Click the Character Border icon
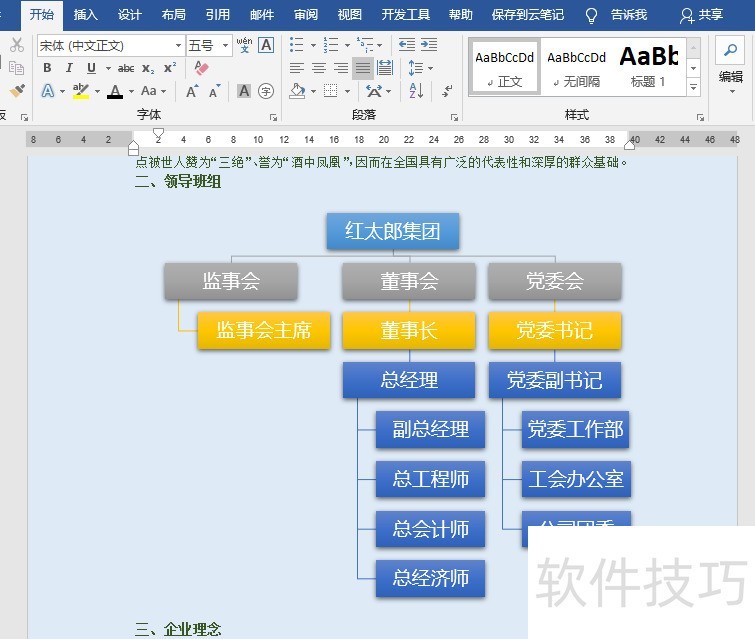Image resolution: width=755 pixels, height=639 pixels. point(266,45)
